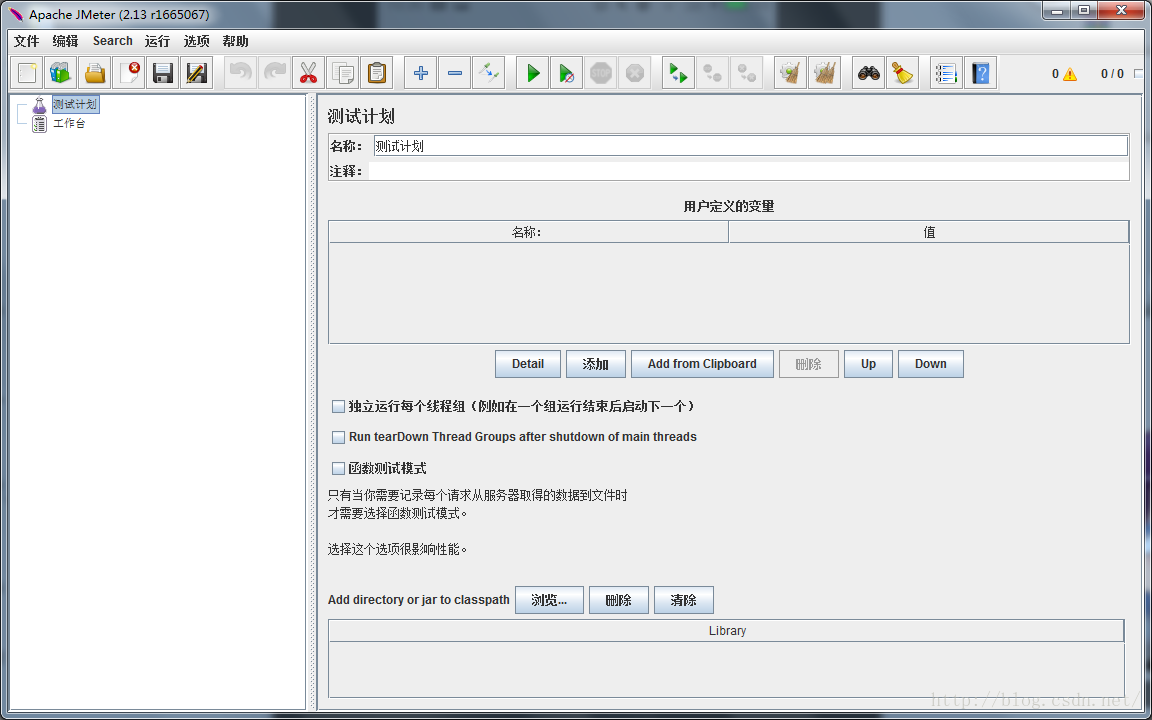1152x720 pixels.
Task: Click the Toggle (enable/disable) arrows icon
Action: (489, 73)
